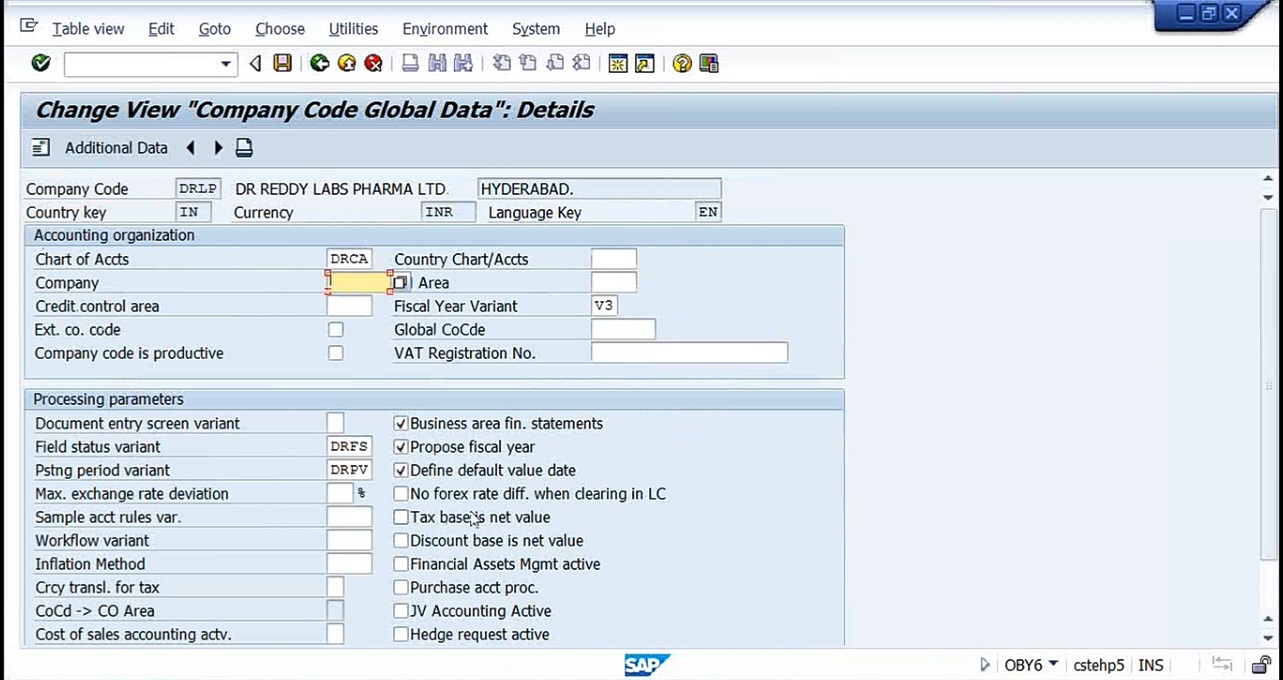The width and height of the screenshot is (1283, 680).
Task: Click the Previous Entry left arrow
Action: 190,148
